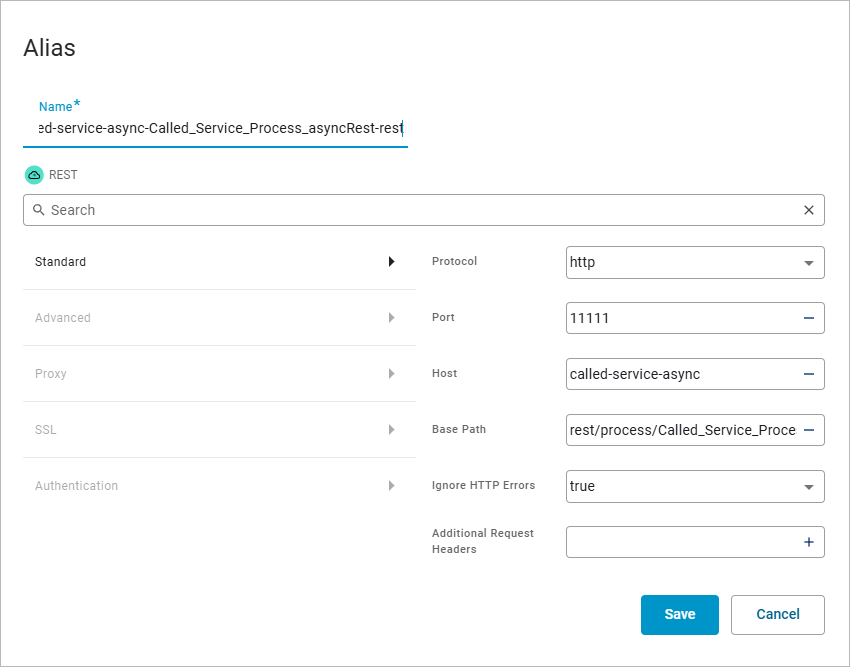
Task: Expand the Advanced section arrow
Action: point(391,318)
